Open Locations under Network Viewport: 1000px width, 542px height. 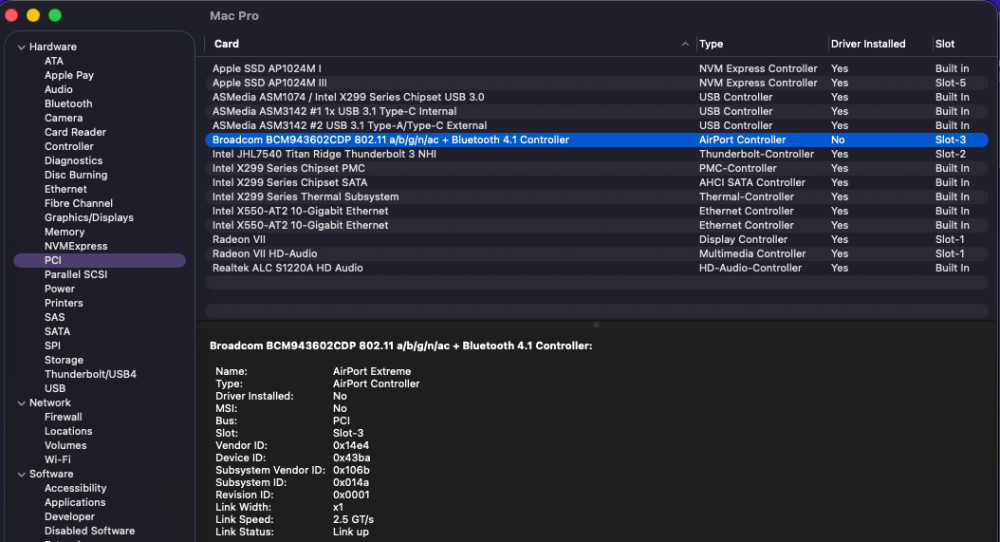(x=68, y=431)
